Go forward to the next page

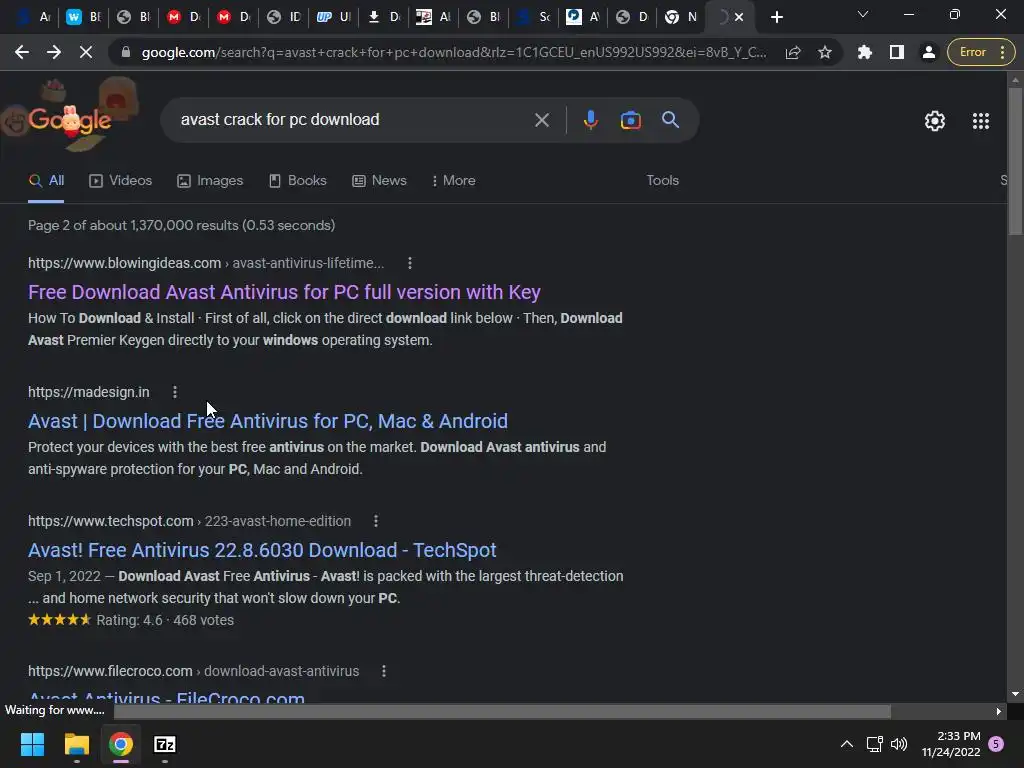point(54,52)
